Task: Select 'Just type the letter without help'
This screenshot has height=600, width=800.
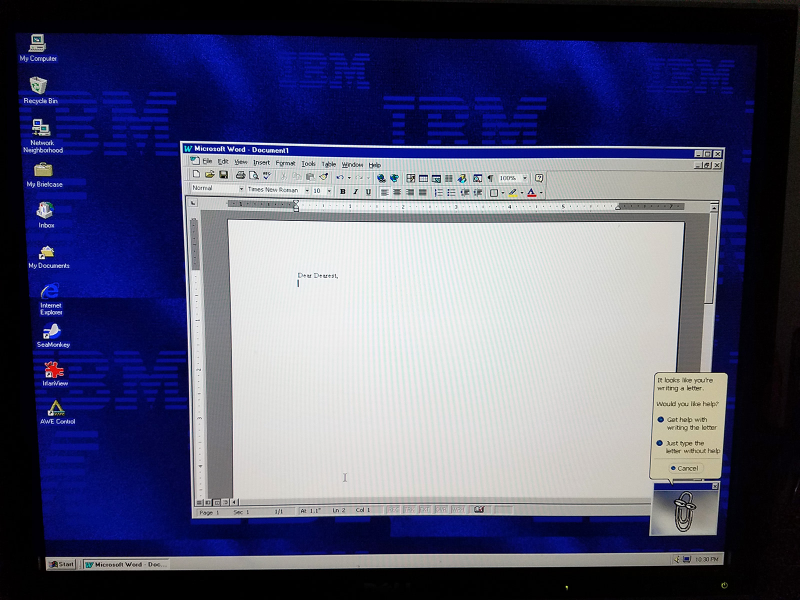Action: [x=688, y=447]
